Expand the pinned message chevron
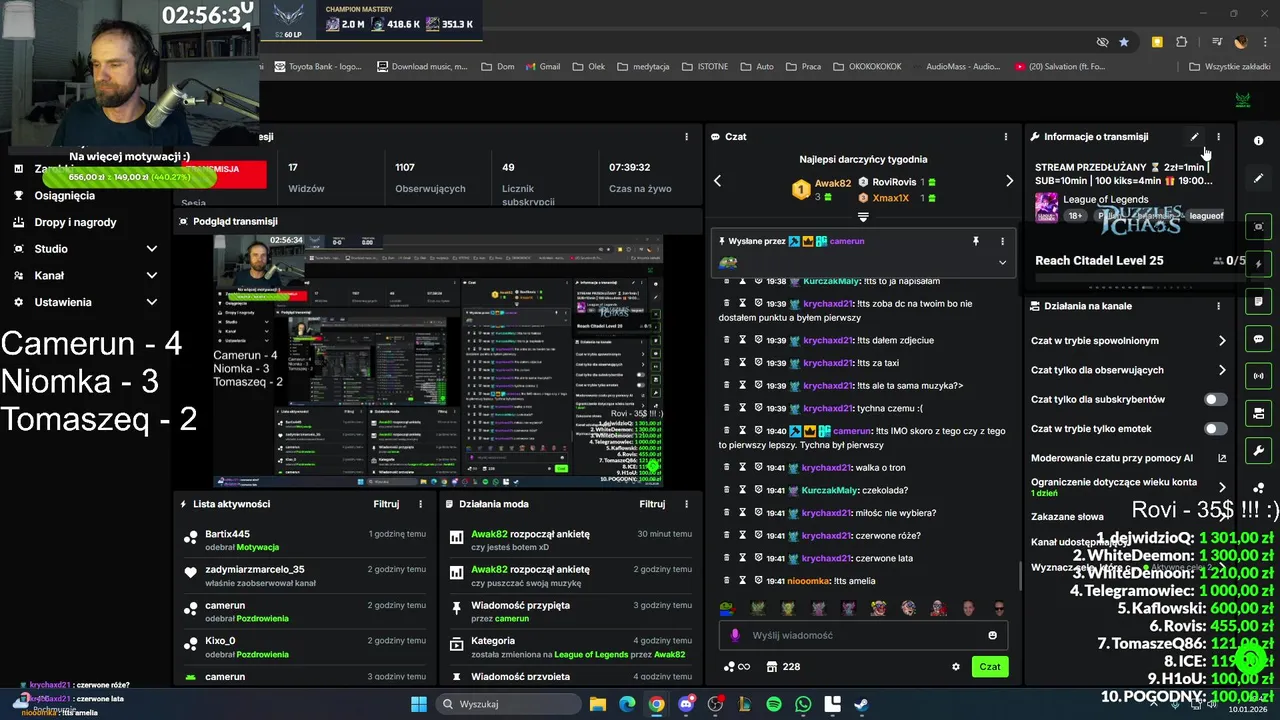 coord(1002,263)
